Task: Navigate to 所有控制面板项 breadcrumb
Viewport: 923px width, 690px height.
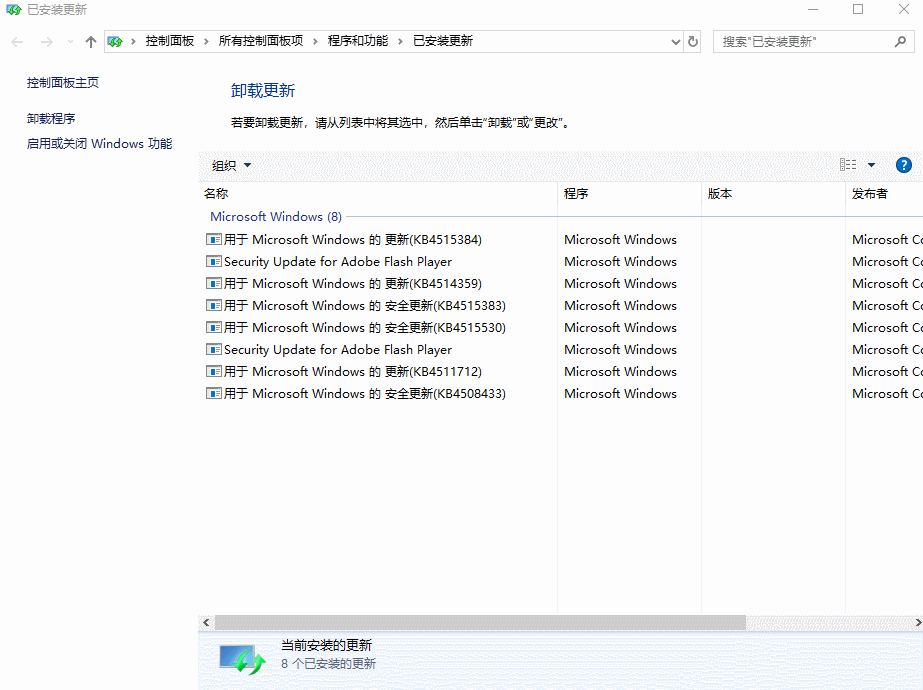Action: click(261, 41)
